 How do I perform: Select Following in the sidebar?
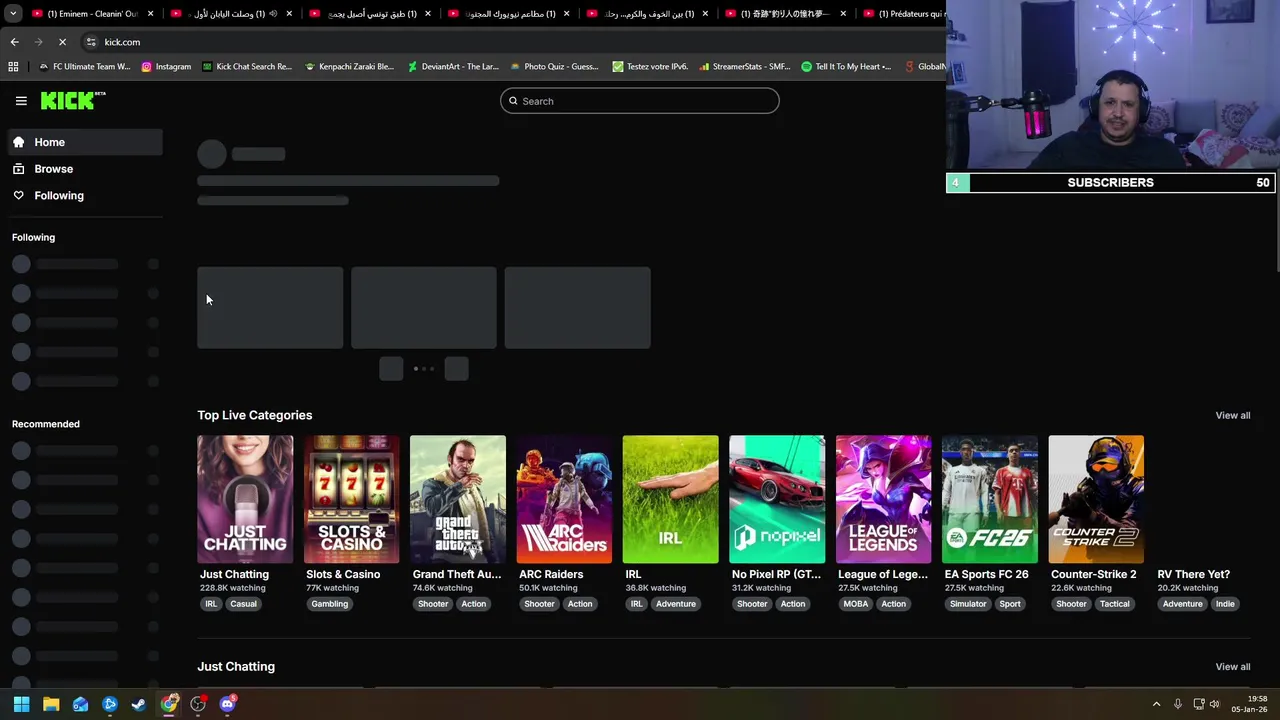85,196
